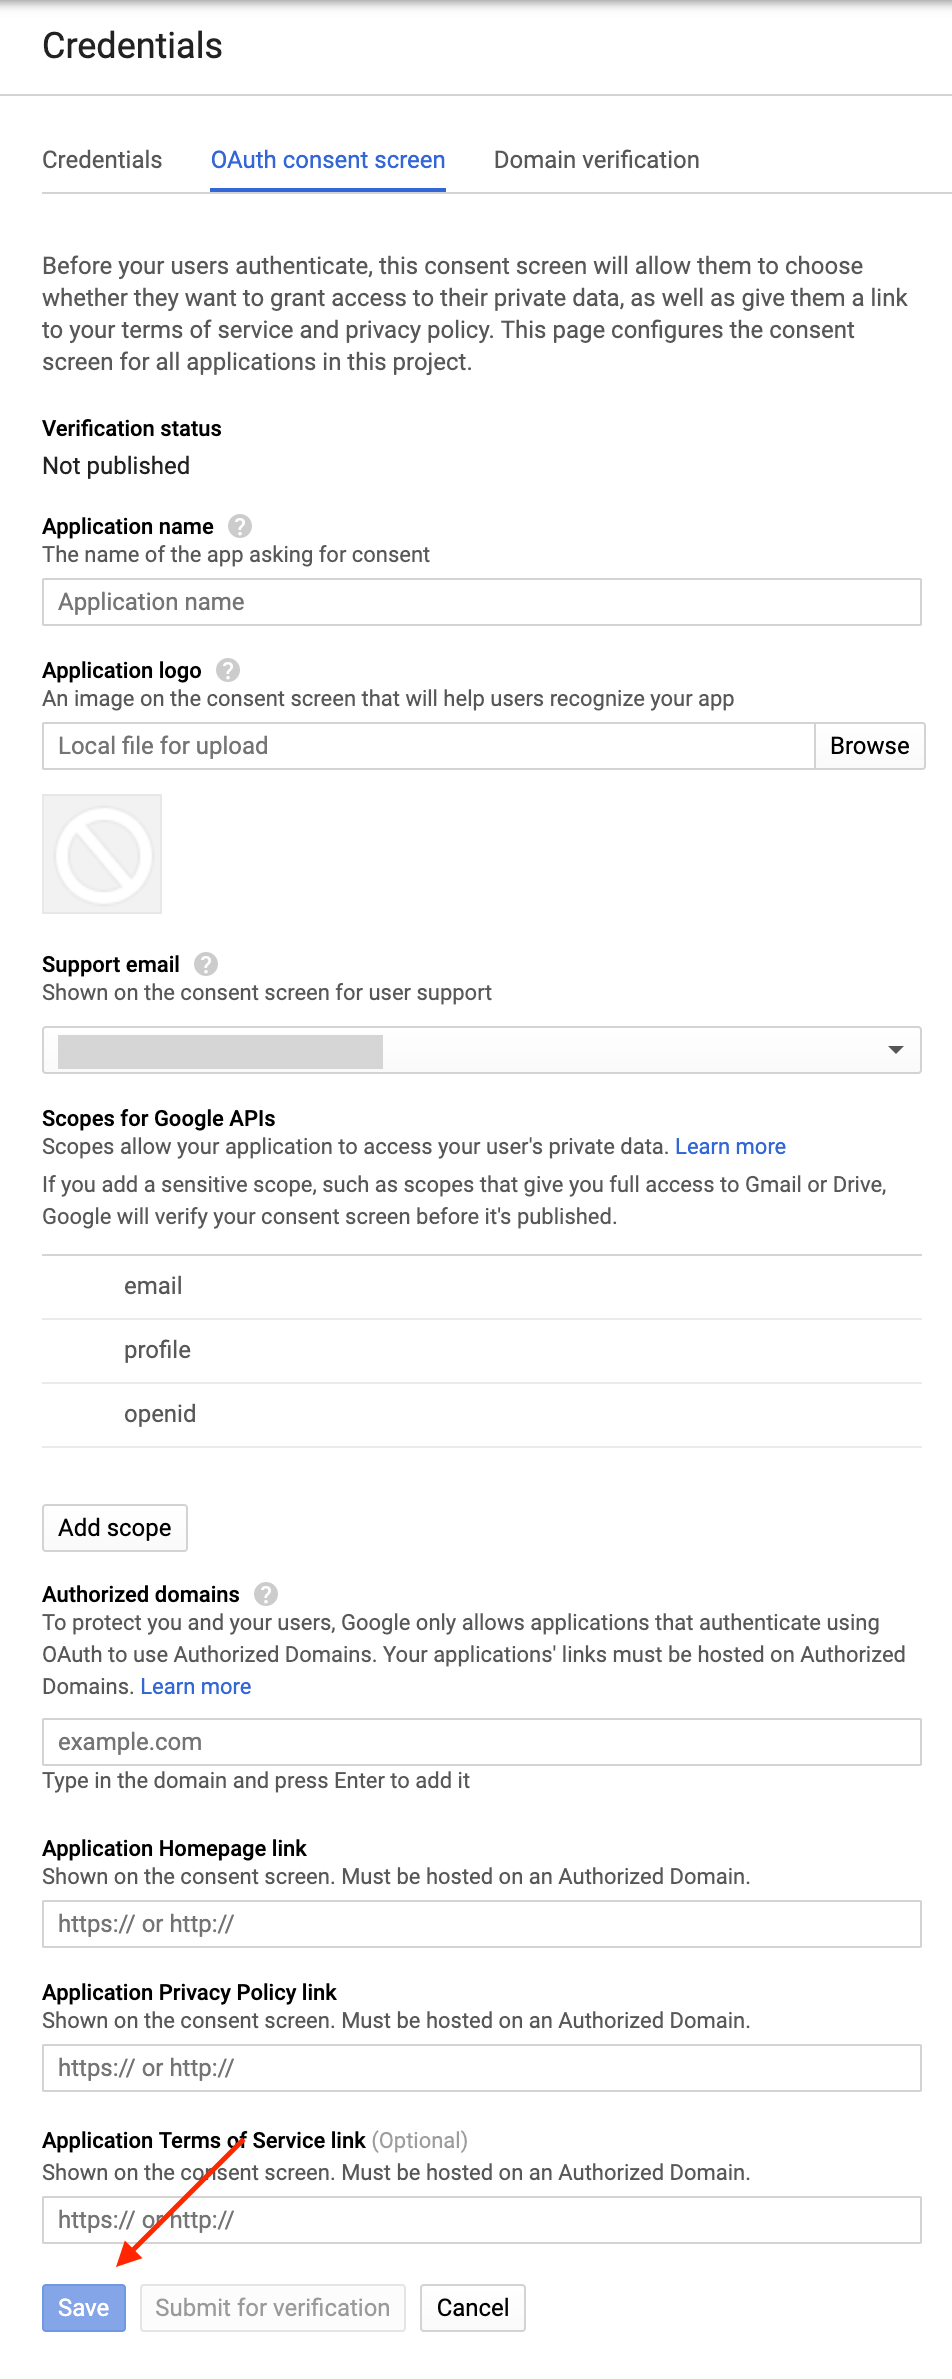Viewport: 952px width, 2379px height.
Task: Open Learn more link under Authorized domains
Action: point(196,1686)
